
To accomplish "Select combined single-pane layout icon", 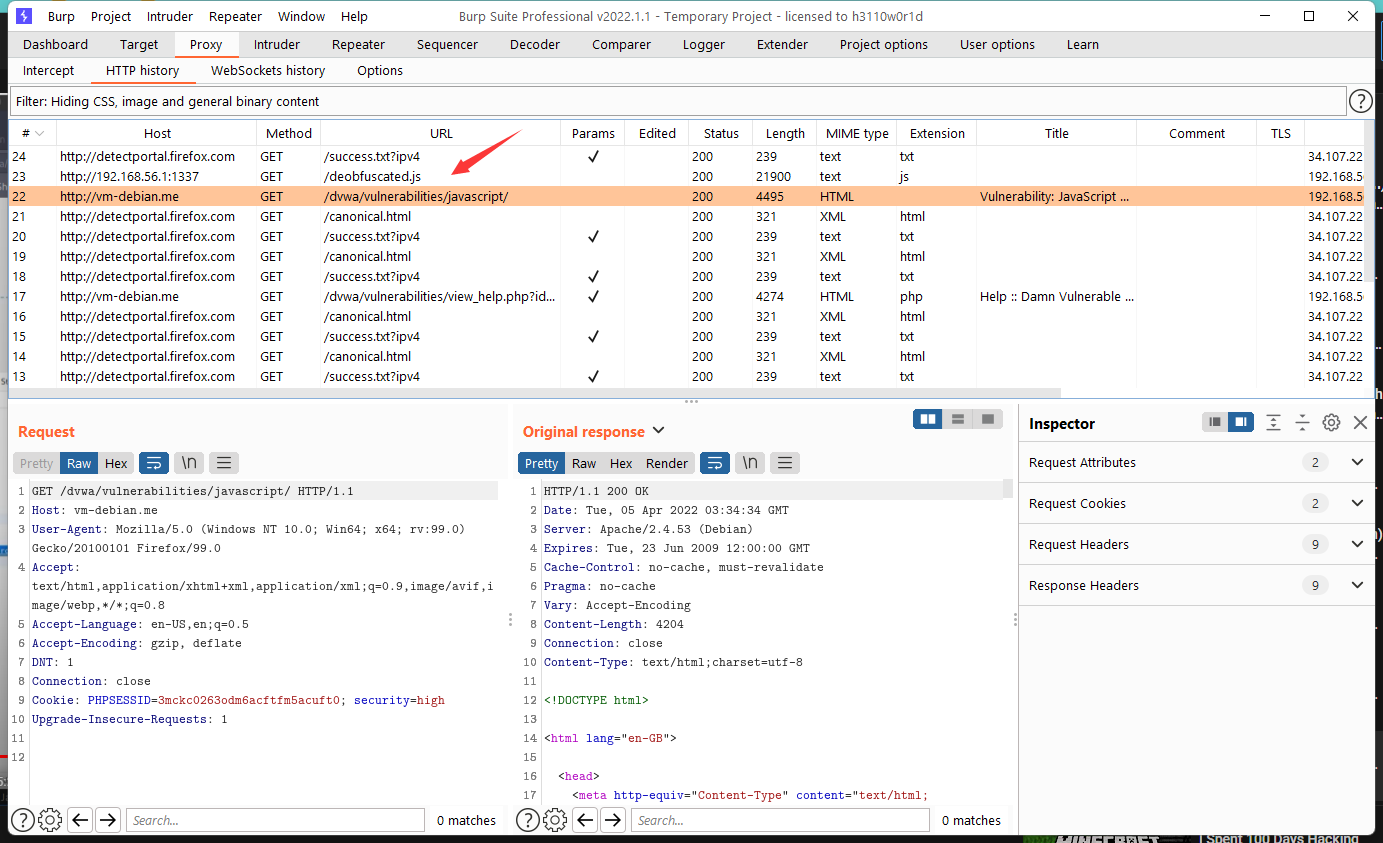I will 988,419.
